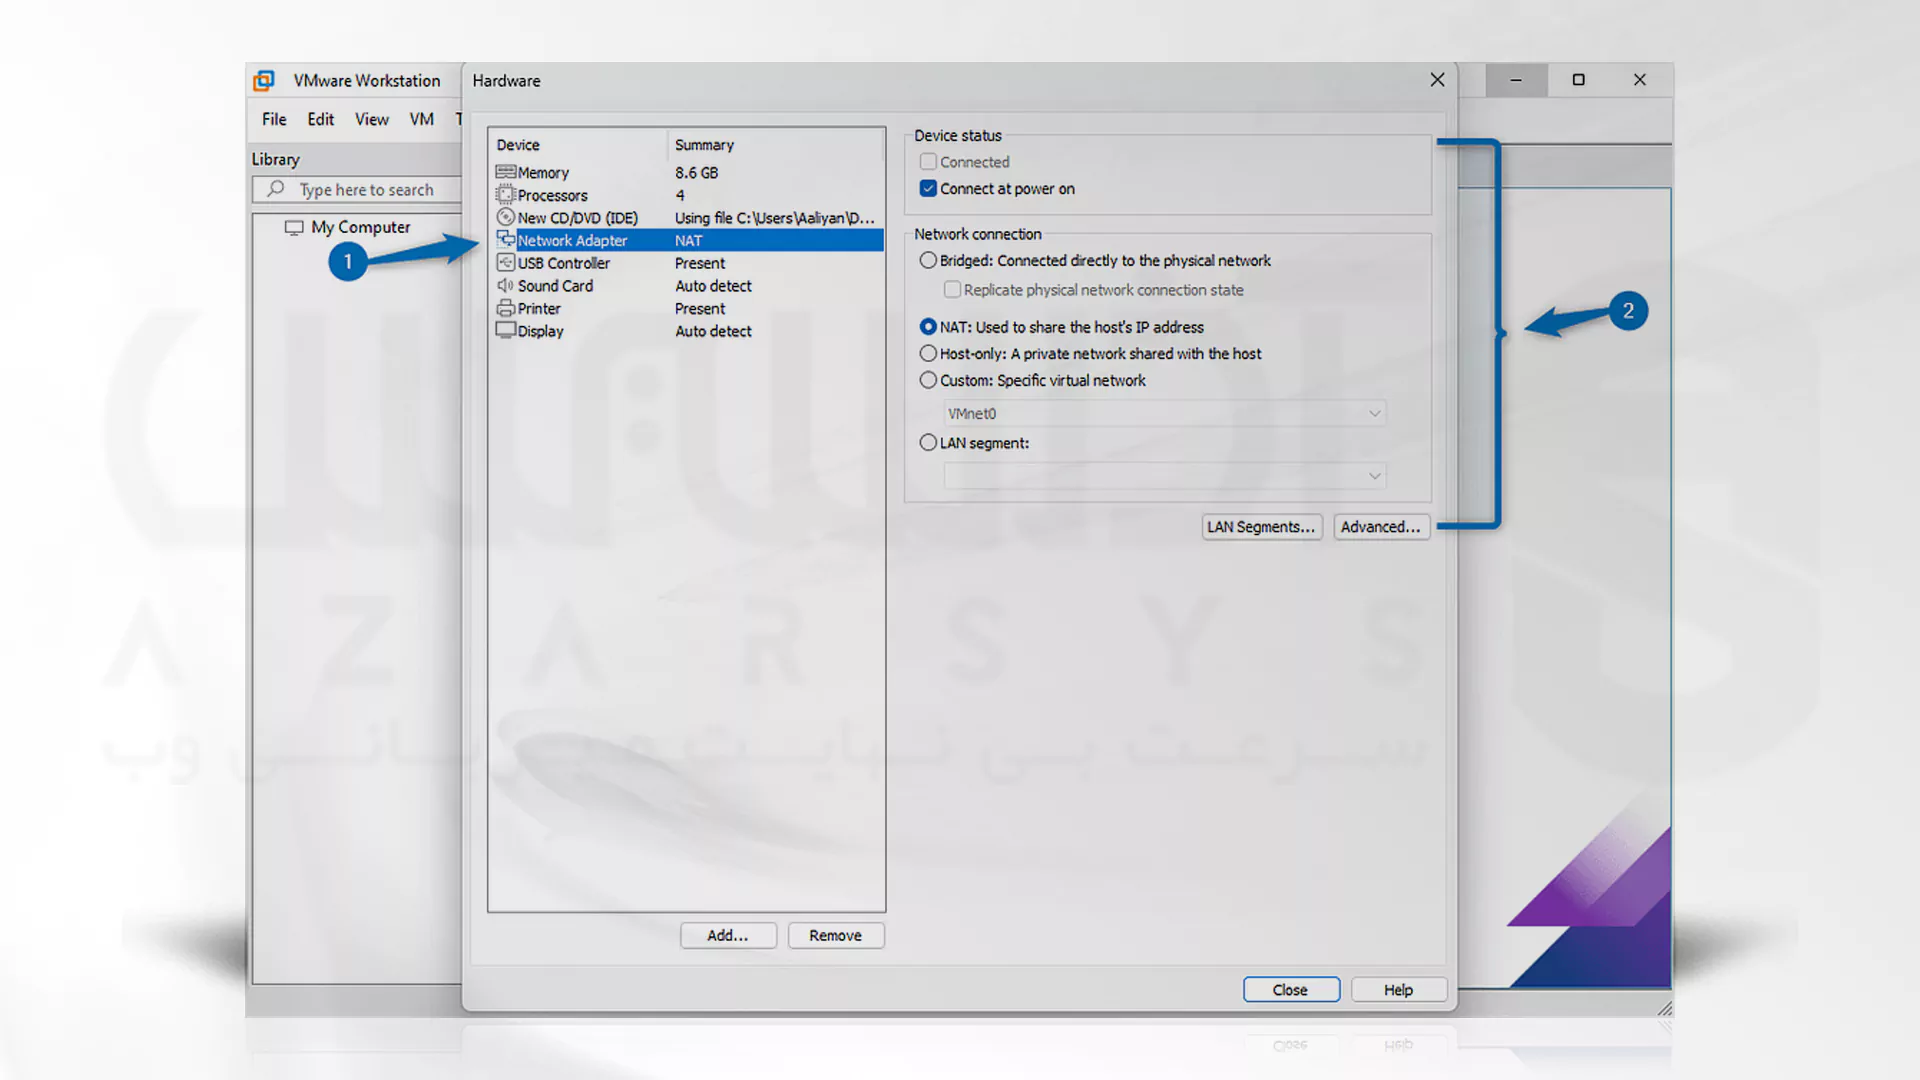The width and height of the screenshot is (1920, 1080).
Task: Click the Processors chip icon
Action: pos(506,195)
